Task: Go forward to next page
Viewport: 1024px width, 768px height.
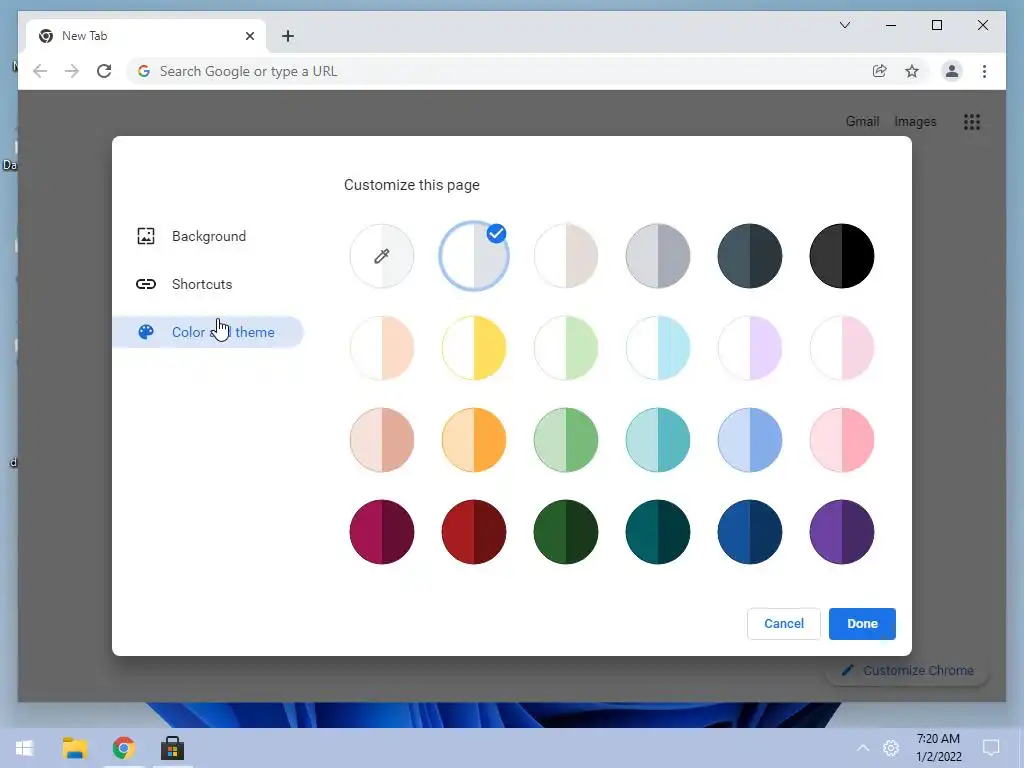Action: (x=72, y=71)
